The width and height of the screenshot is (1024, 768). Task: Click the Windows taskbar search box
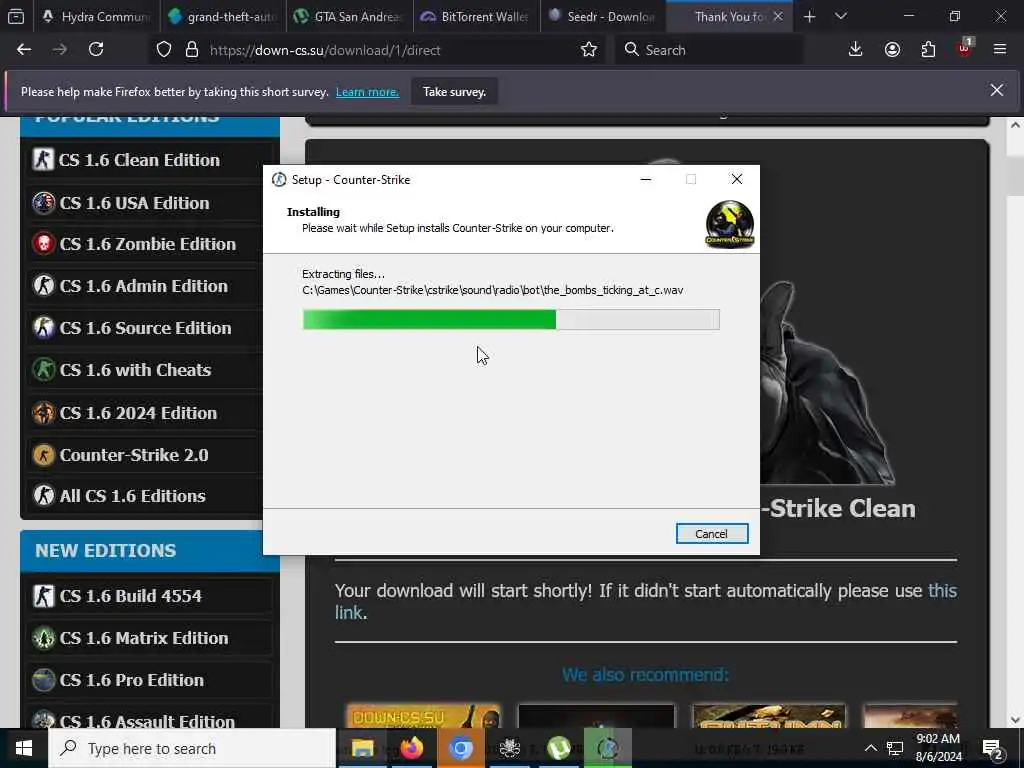[192, 748]
